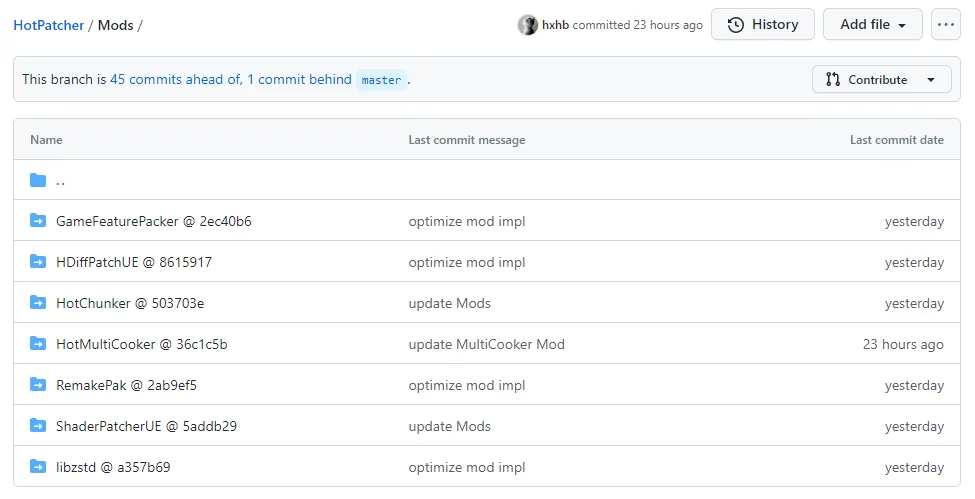The width and height of the screenshot is (975, 499).
Task: Open the 45 commits ahead link
Action: [174, 79]
